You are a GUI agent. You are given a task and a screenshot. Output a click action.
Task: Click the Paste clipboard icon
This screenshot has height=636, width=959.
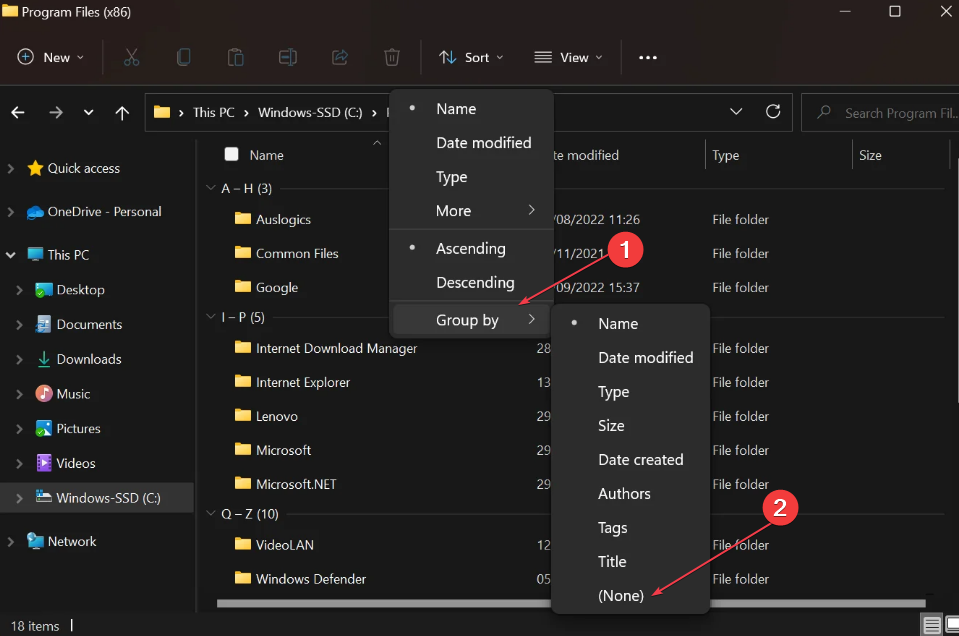pyautogui.click(x=235, y=58)
